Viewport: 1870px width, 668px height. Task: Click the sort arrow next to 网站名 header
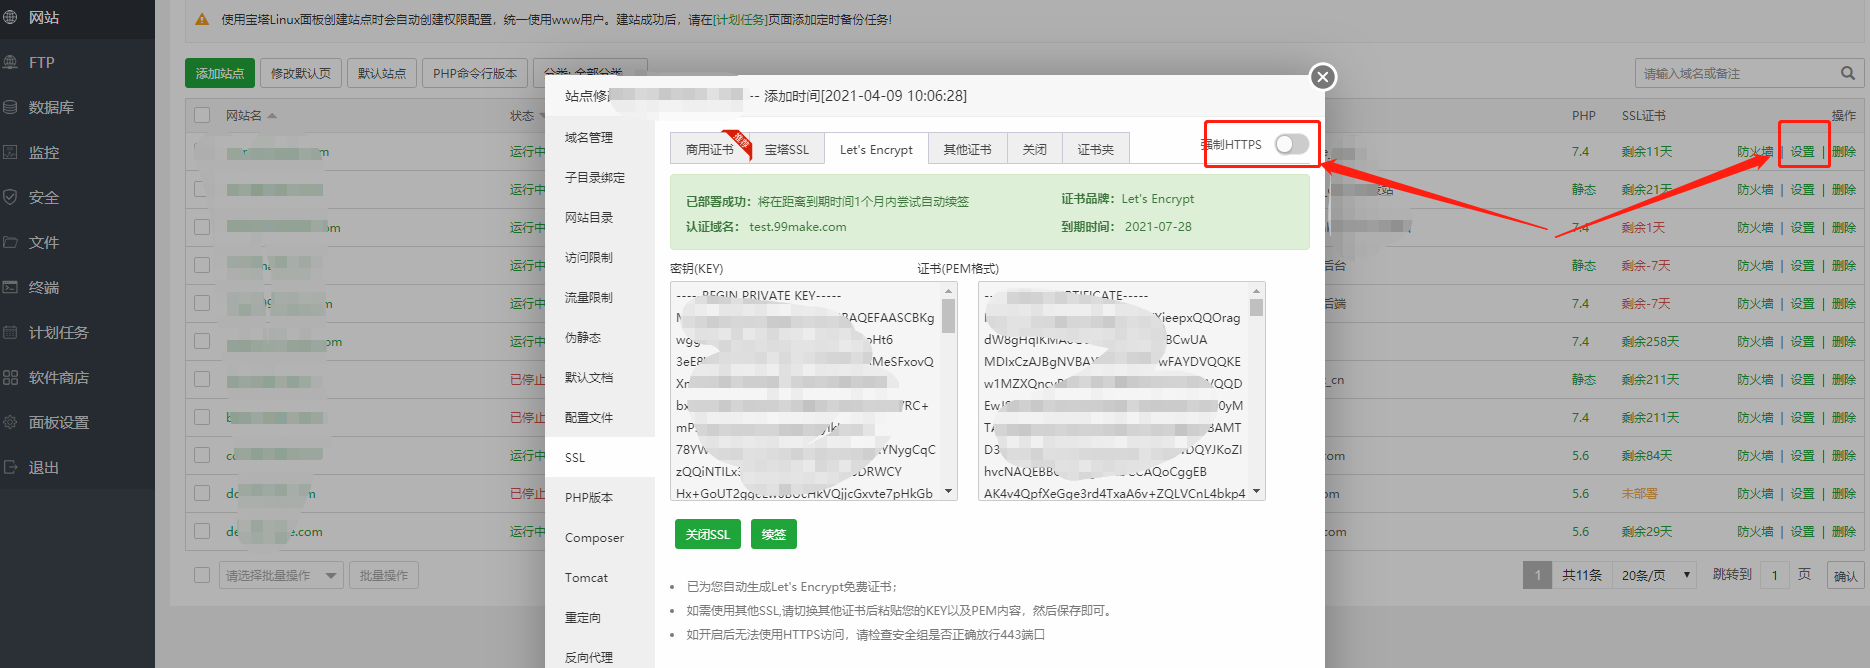pos(272,116)
